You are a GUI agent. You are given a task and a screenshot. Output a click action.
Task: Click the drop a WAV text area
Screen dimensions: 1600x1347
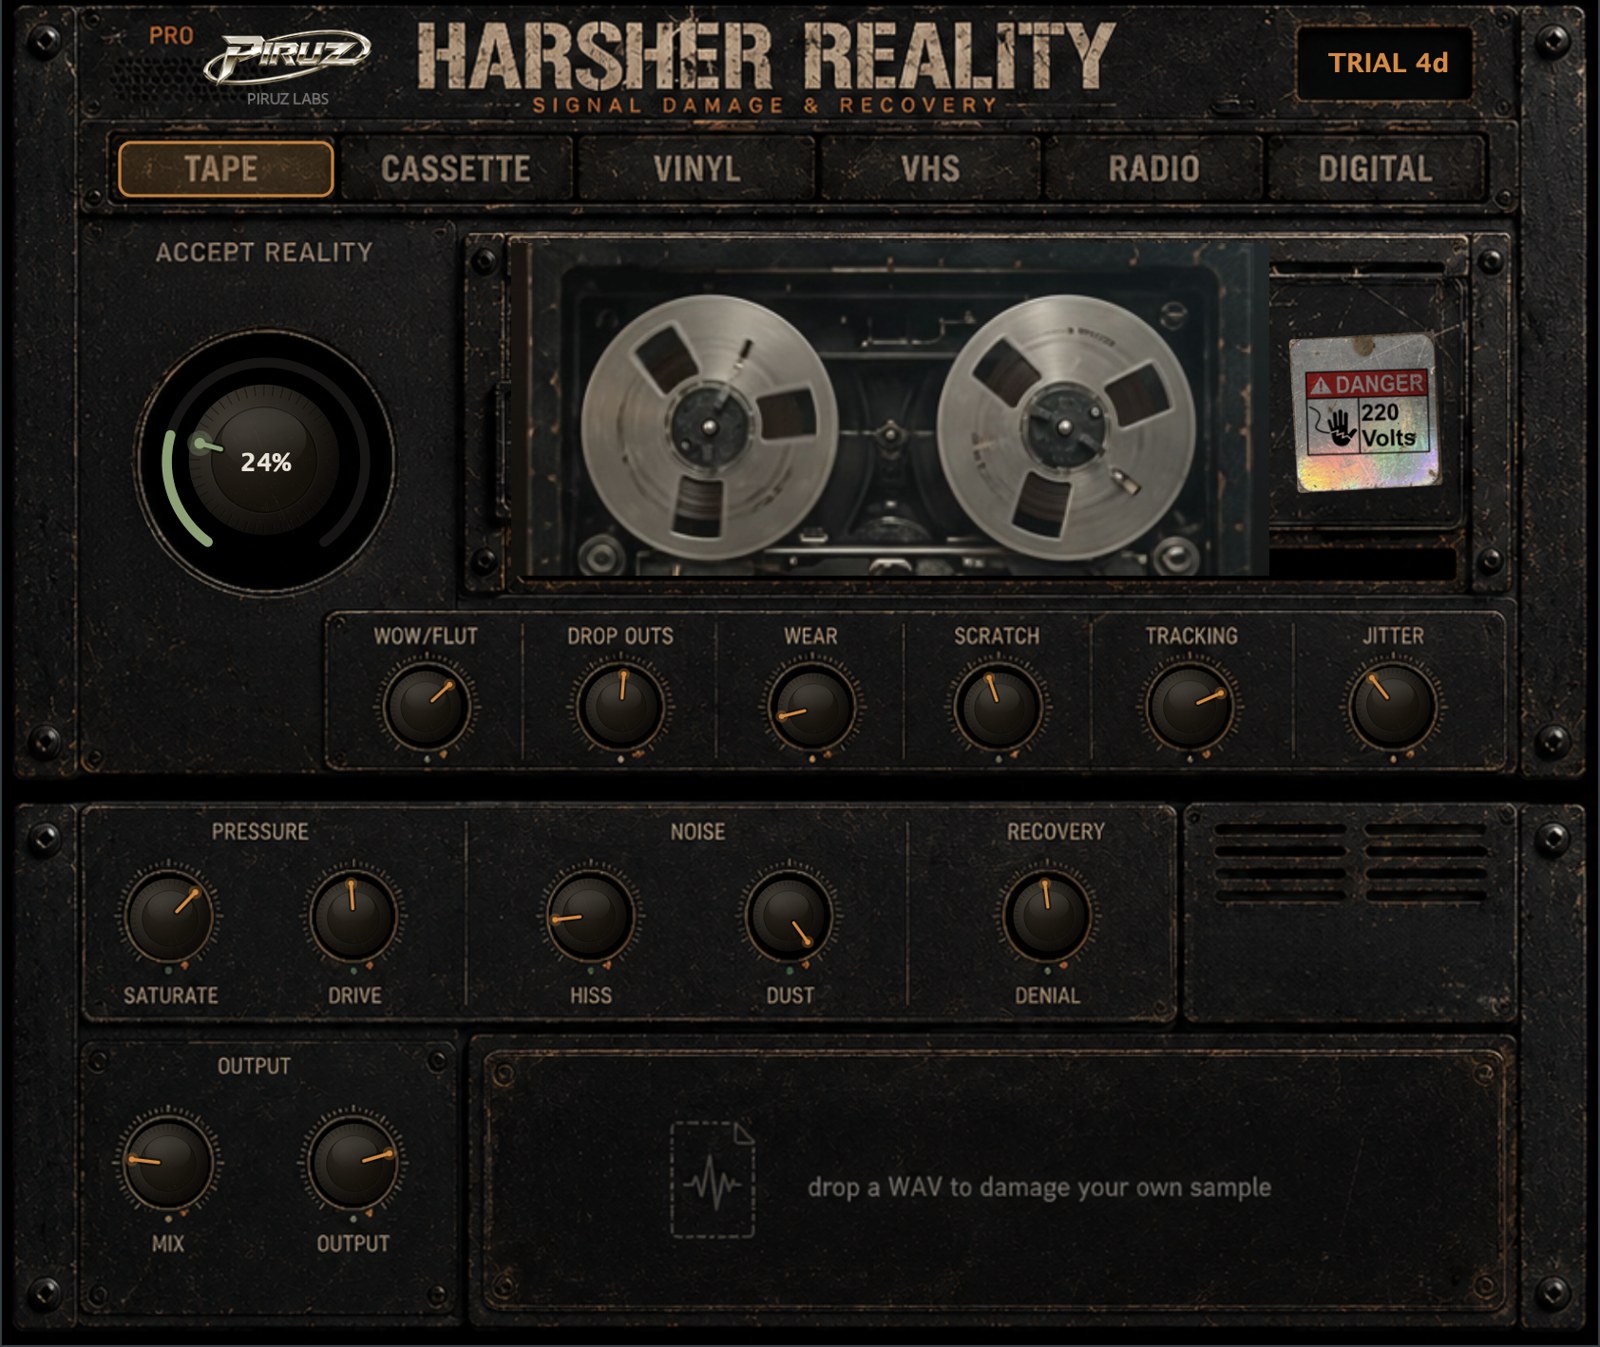pos(1039,1188)
